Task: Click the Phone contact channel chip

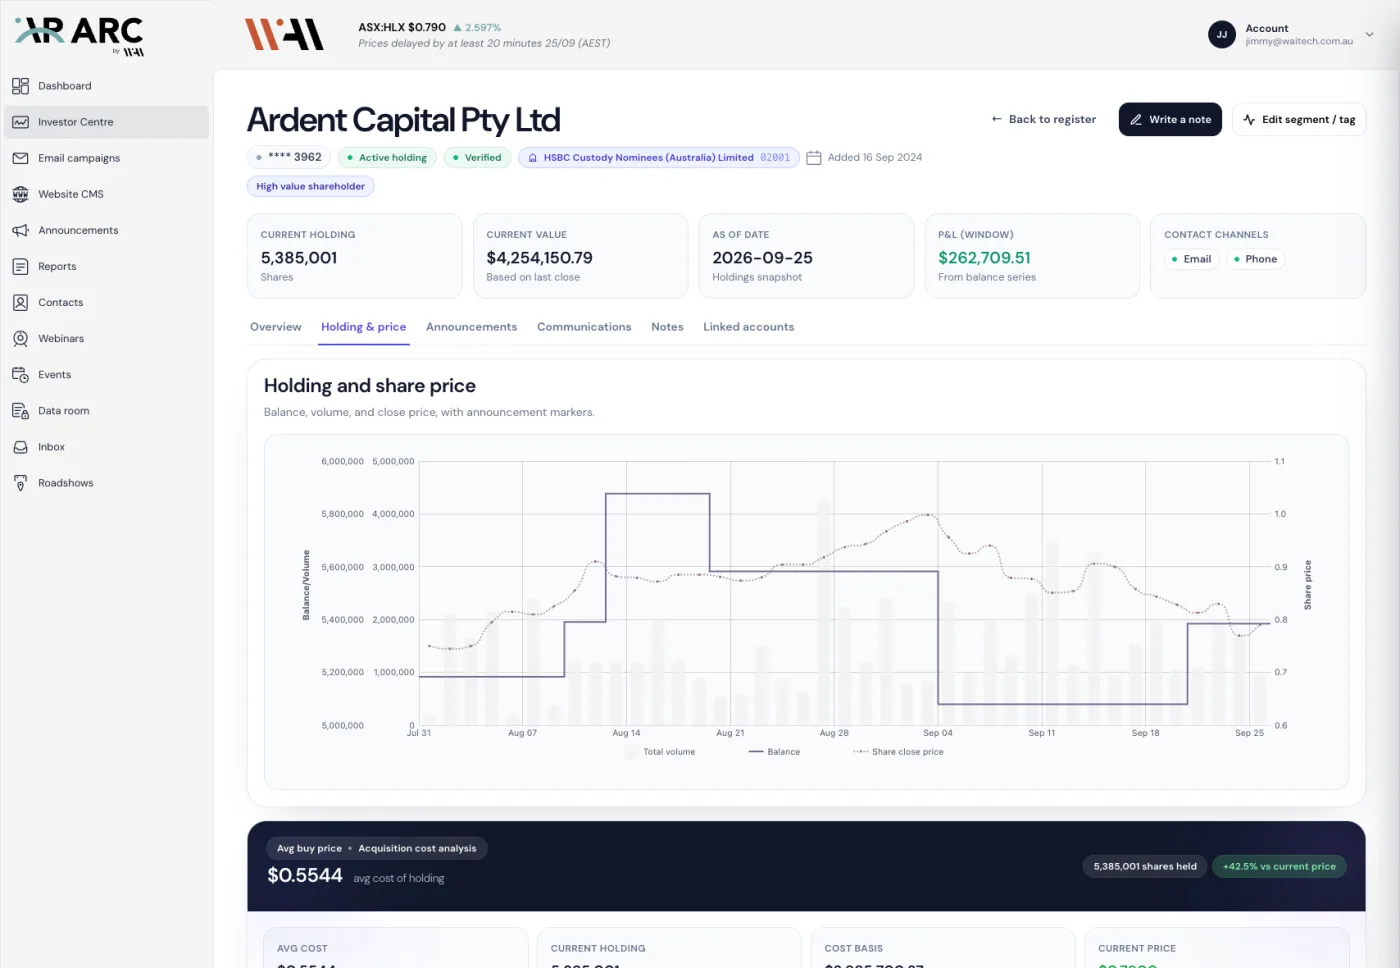Action: [x=1255, y=259]
